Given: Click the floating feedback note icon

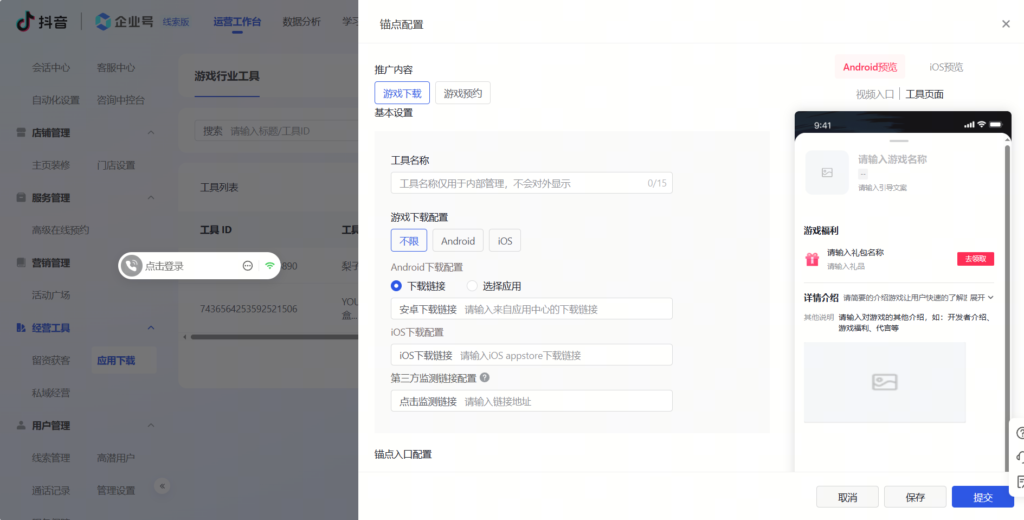Looking at the screenshot, I should click(1020, 482).
